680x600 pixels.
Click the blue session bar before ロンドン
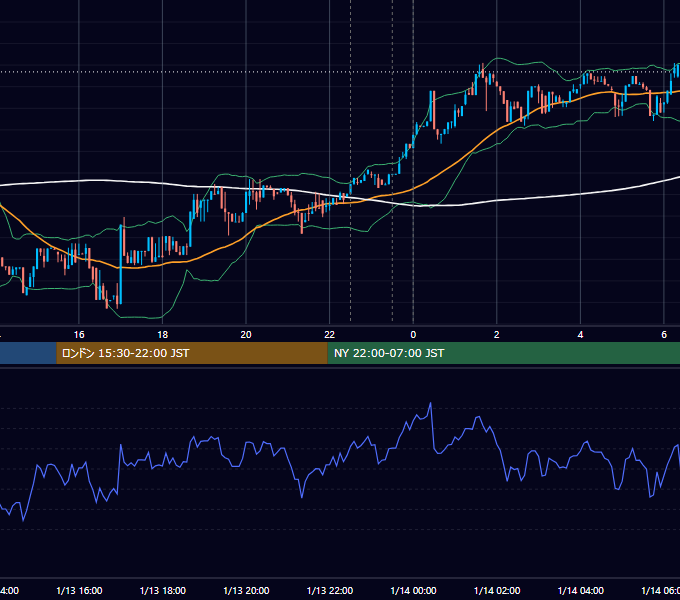(28, 353)
